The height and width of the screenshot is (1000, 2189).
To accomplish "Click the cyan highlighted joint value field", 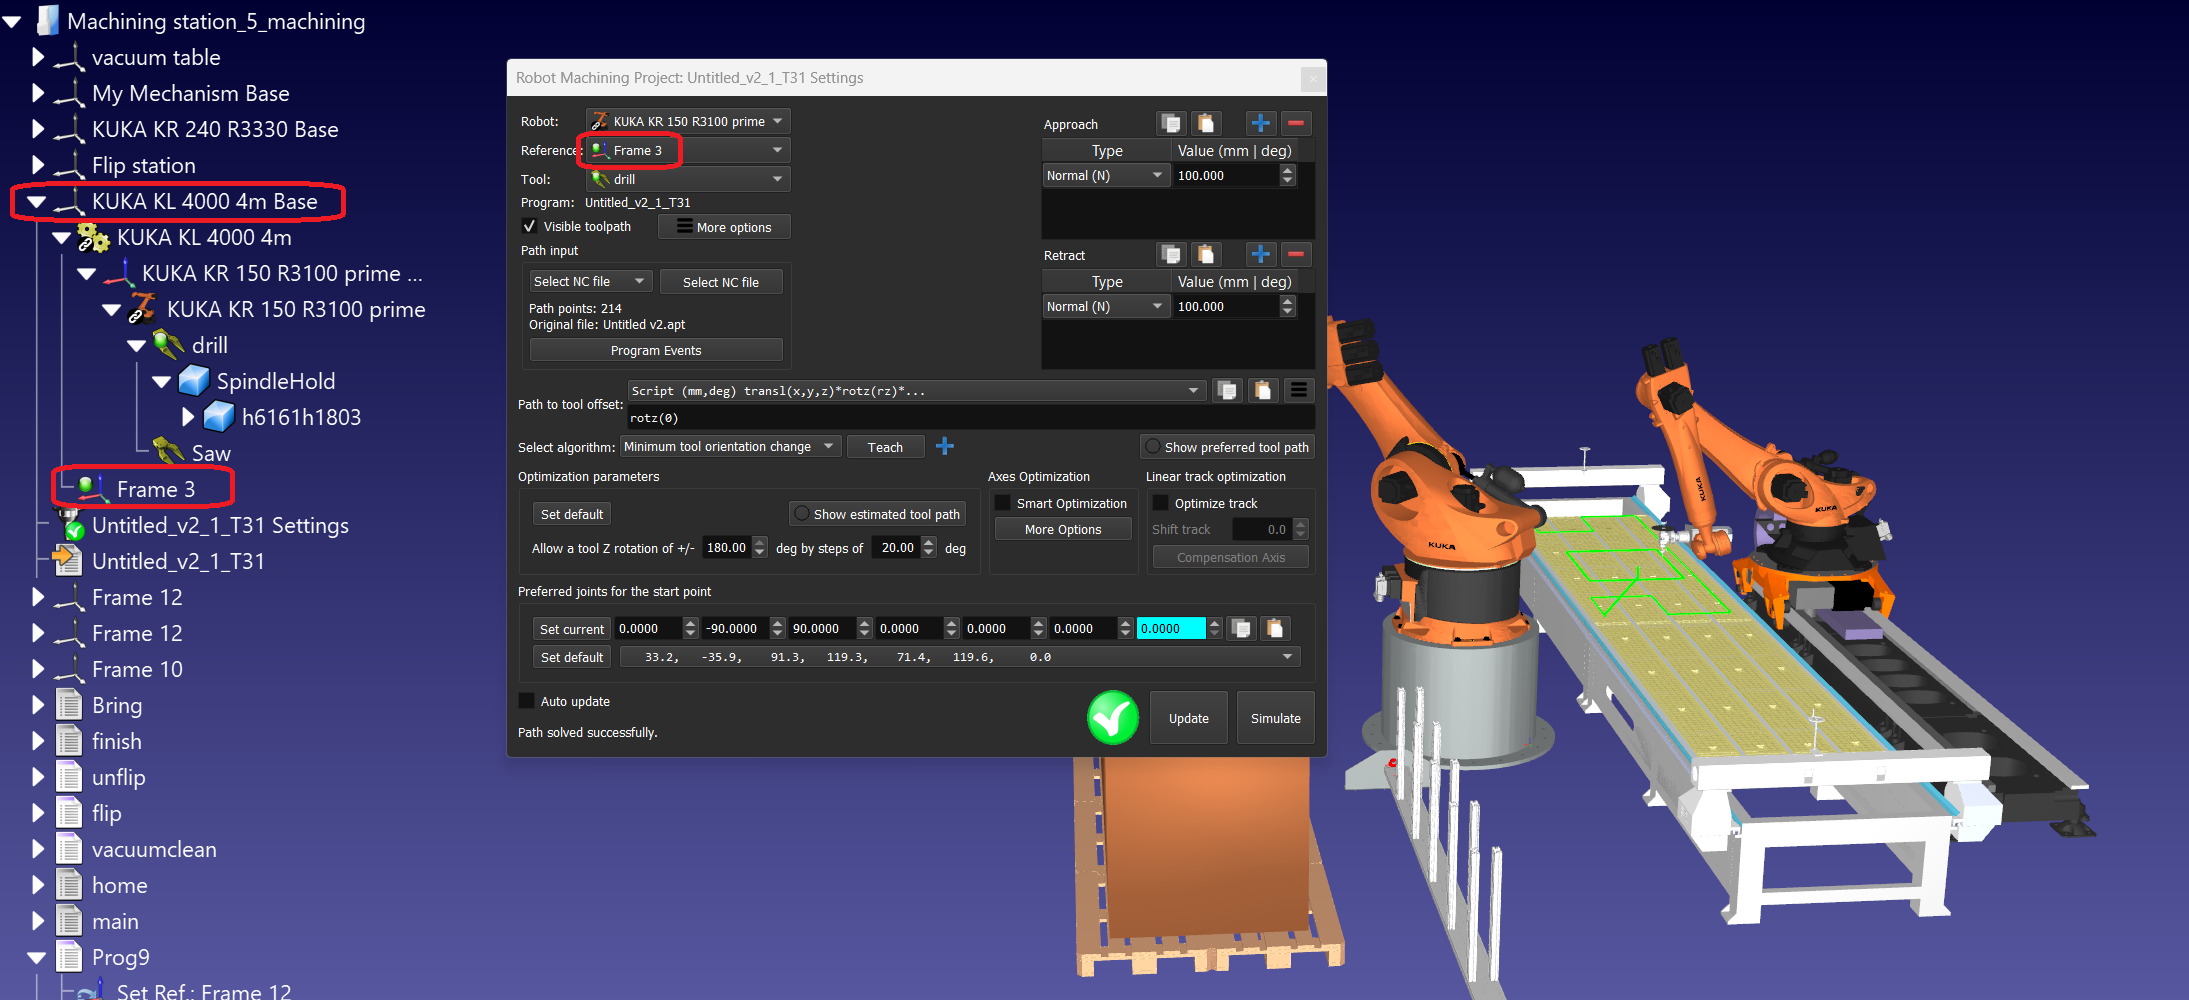I will (1169, 629).
